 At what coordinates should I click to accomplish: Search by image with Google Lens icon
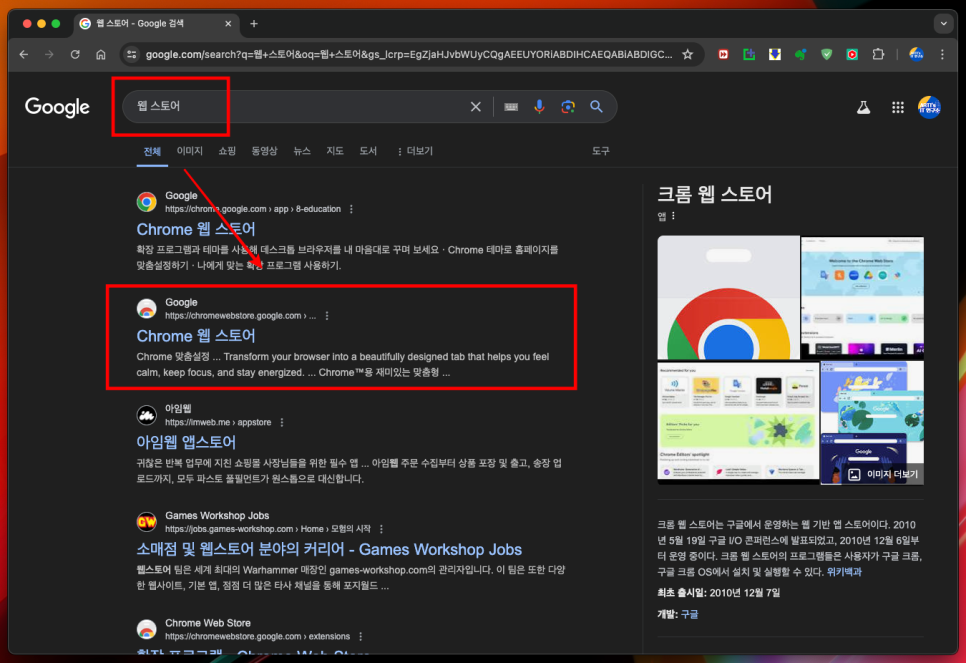[x=568, y=107]
